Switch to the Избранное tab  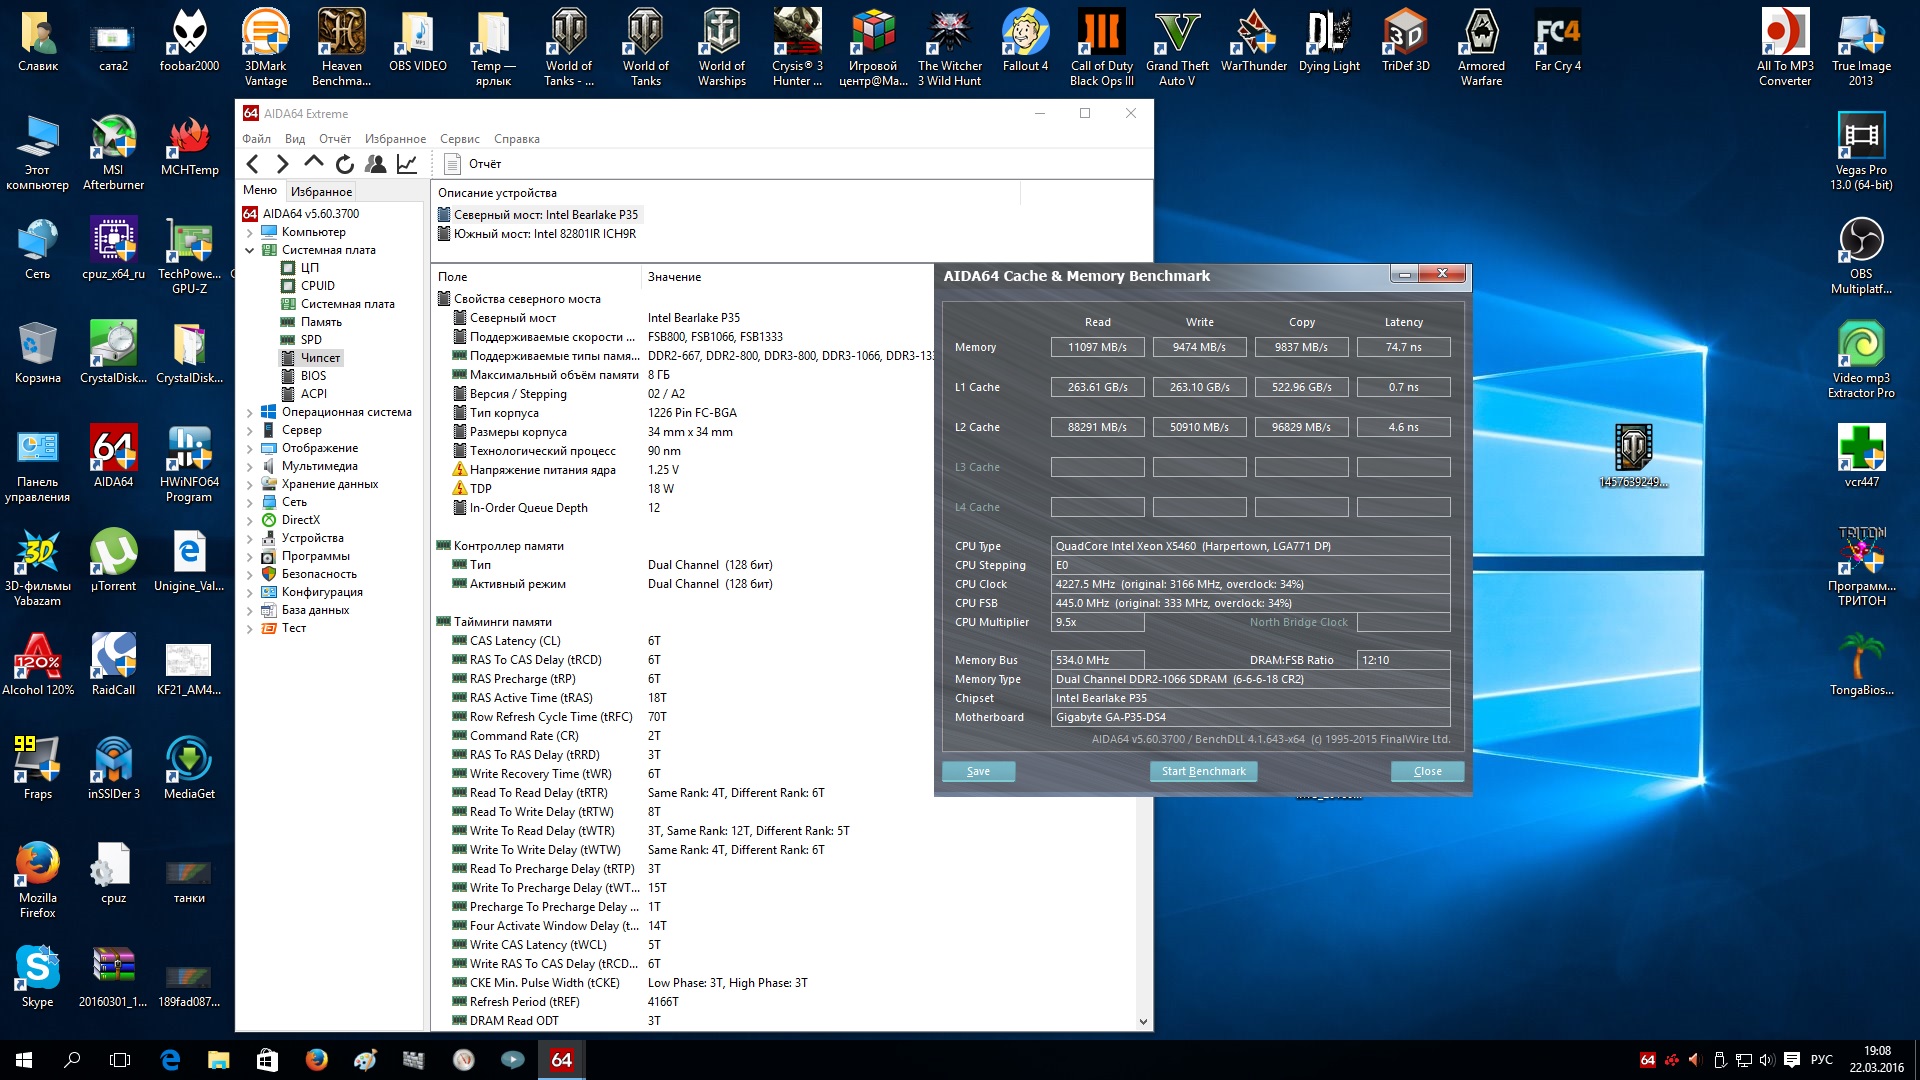point(321,191)
